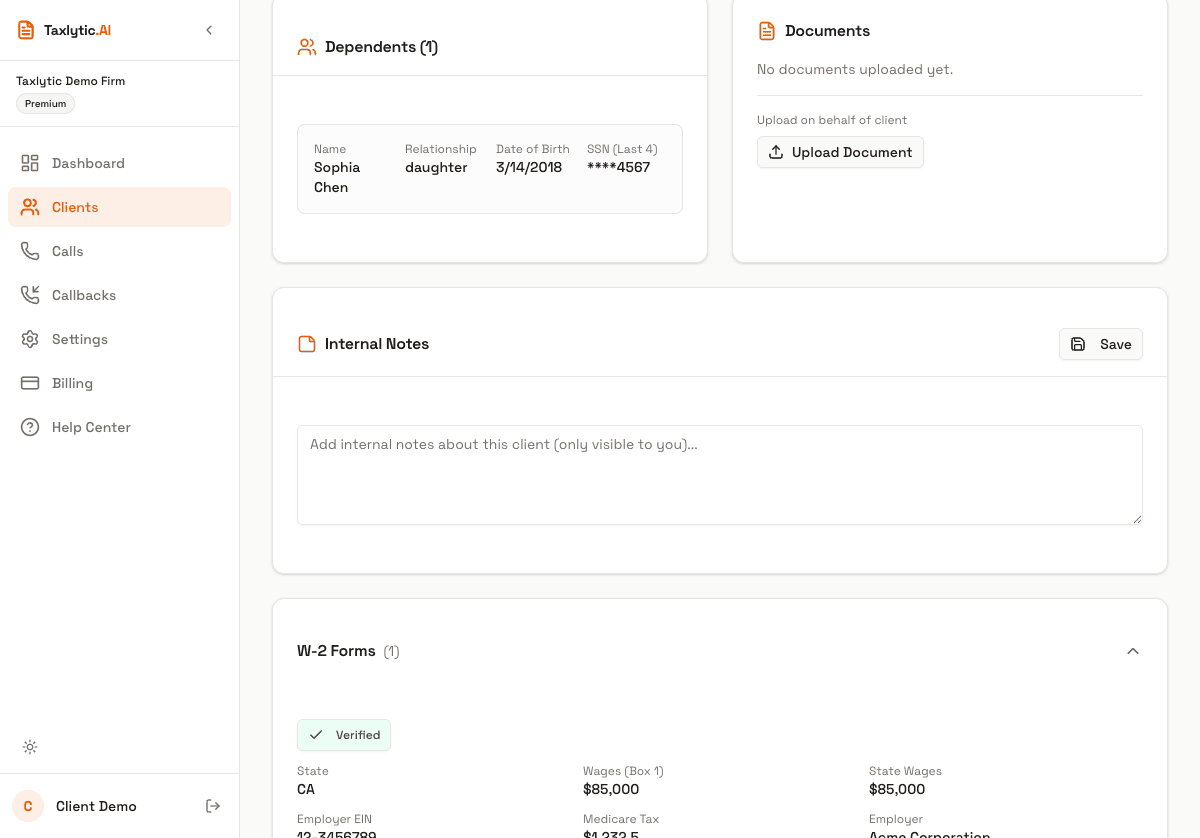Open Settings from the sidebar

tap(79, 338)
